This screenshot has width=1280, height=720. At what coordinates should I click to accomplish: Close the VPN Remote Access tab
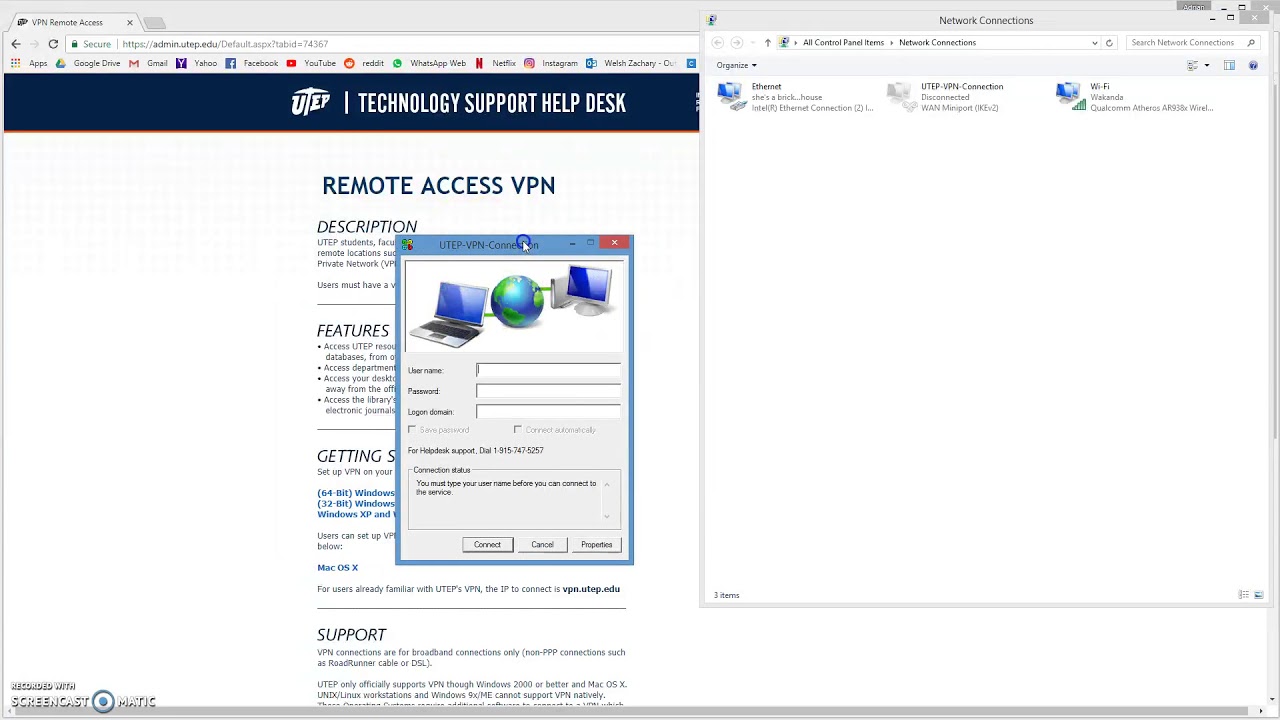click(x=129, y=22)
